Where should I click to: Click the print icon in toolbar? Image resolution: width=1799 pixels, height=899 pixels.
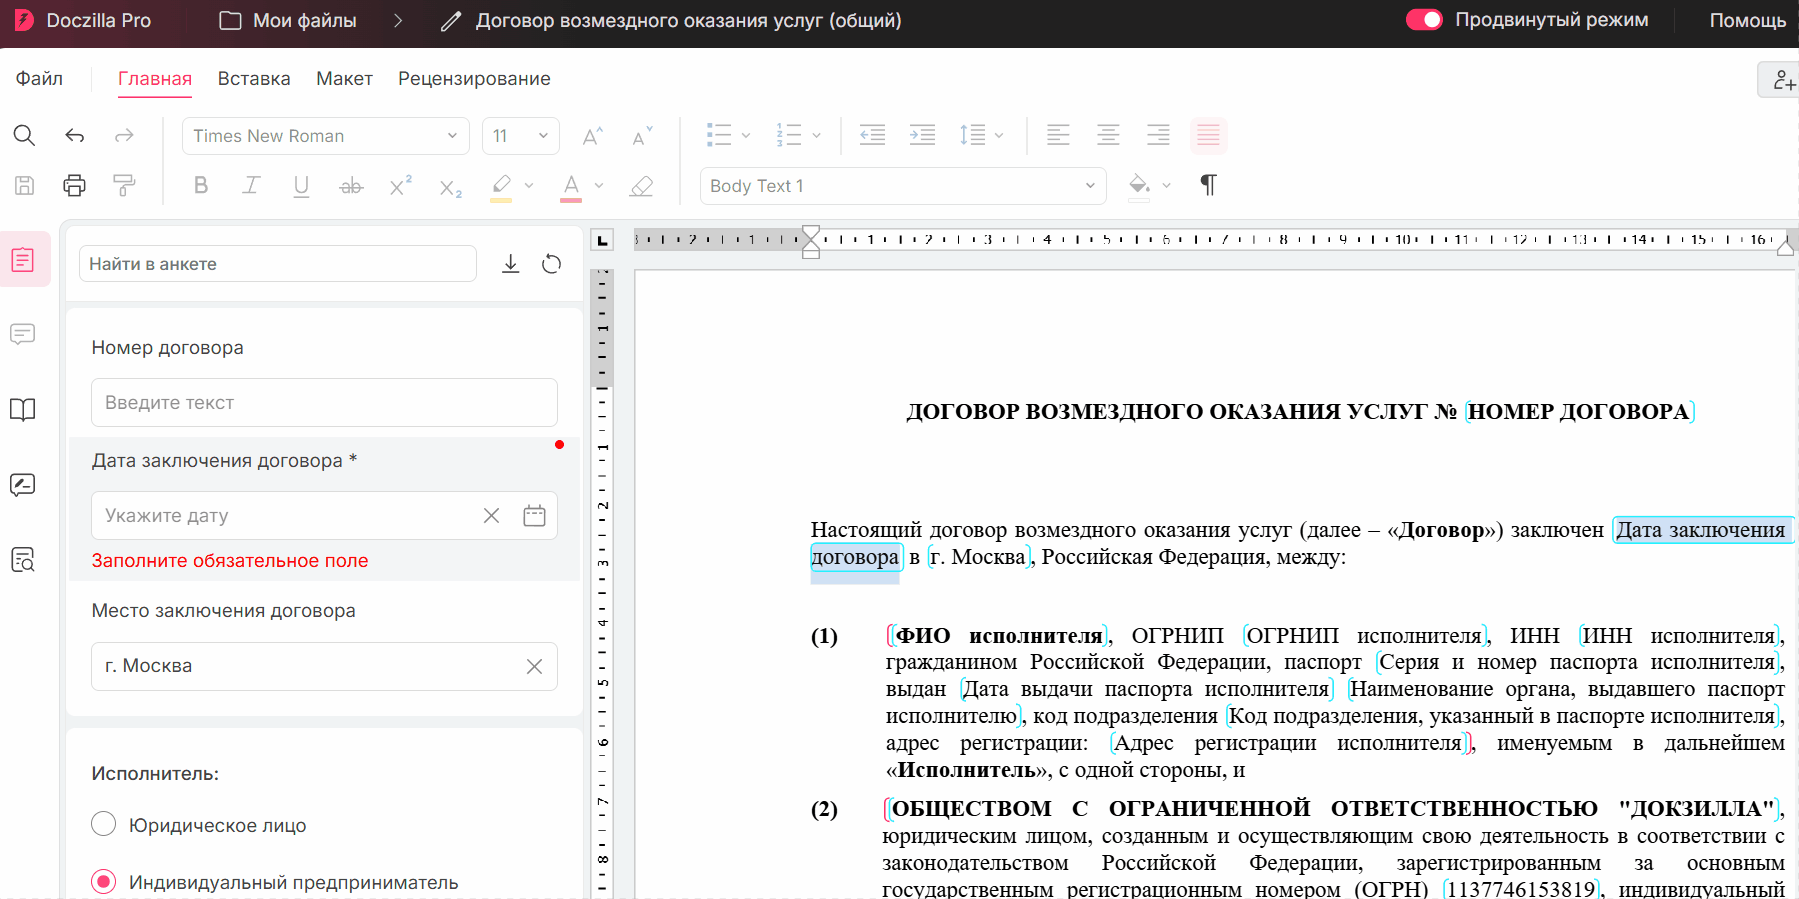click(x=74, y=185)
